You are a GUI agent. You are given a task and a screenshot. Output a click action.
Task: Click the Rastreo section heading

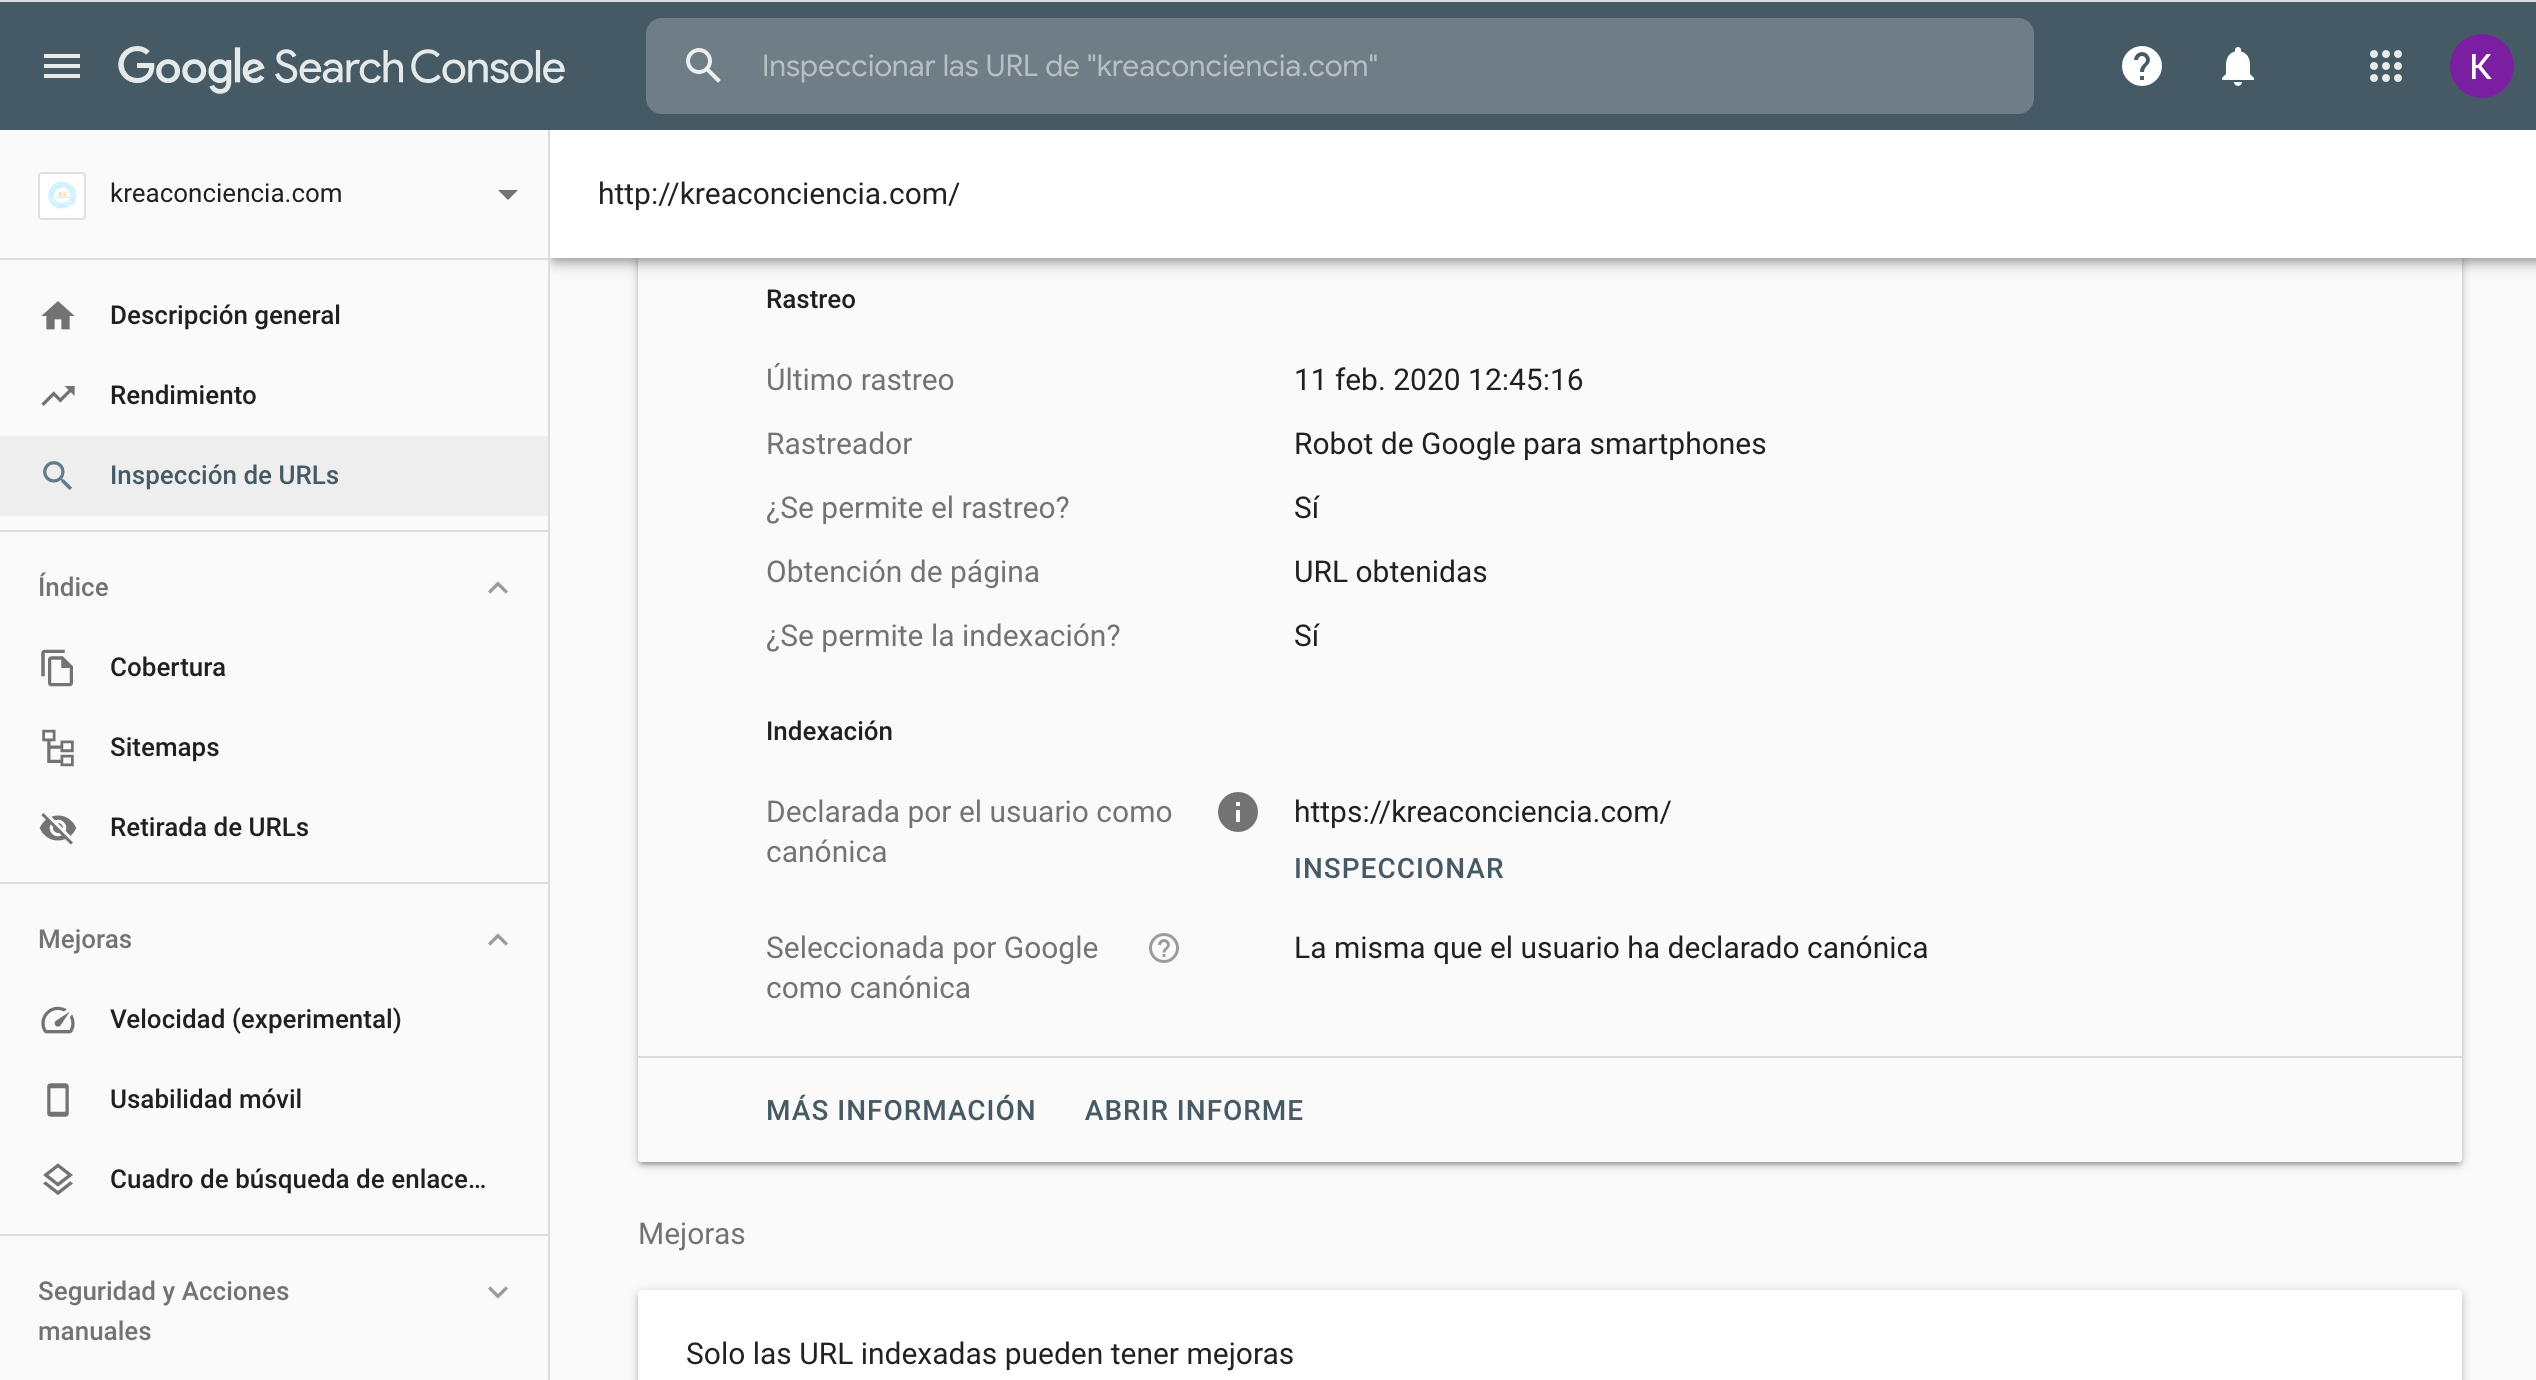[810, 299]
